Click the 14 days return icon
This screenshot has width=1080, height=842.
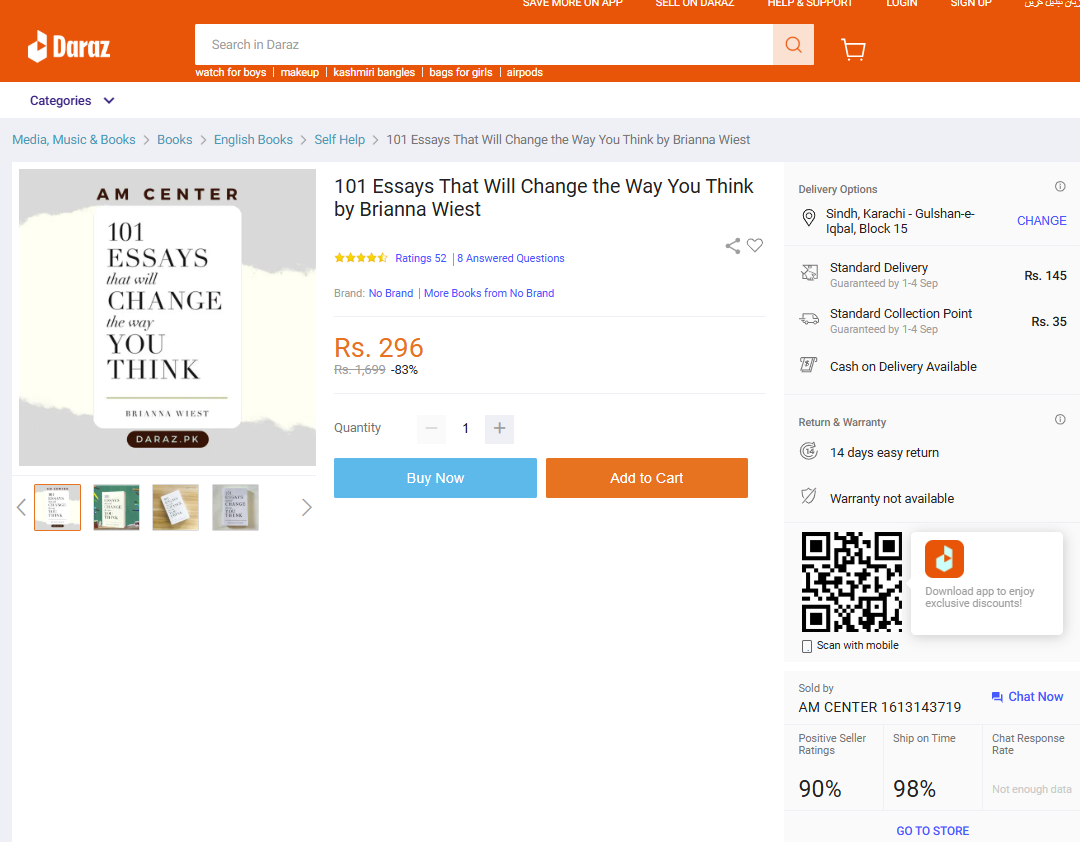(x=809, y=451)
